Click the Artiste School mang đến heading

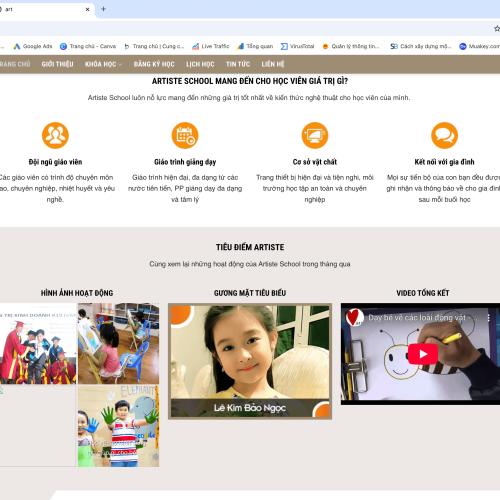pyautogui.click(x=250, y=81)
